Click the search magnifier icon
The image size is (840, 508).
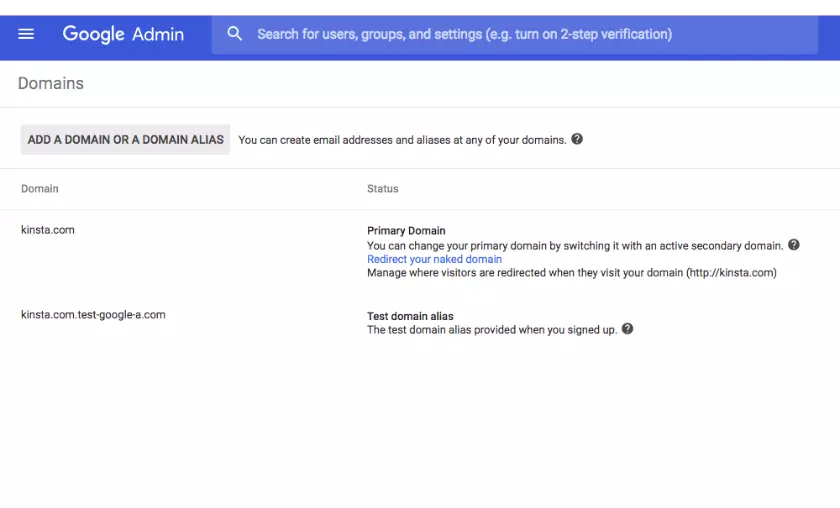[x=234, y=34]
